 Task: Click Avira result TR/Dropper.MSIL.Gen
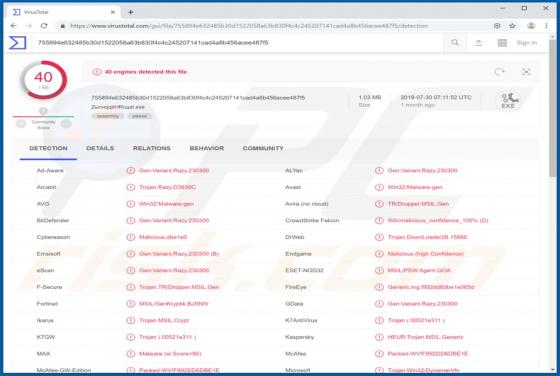click(418, 204)
